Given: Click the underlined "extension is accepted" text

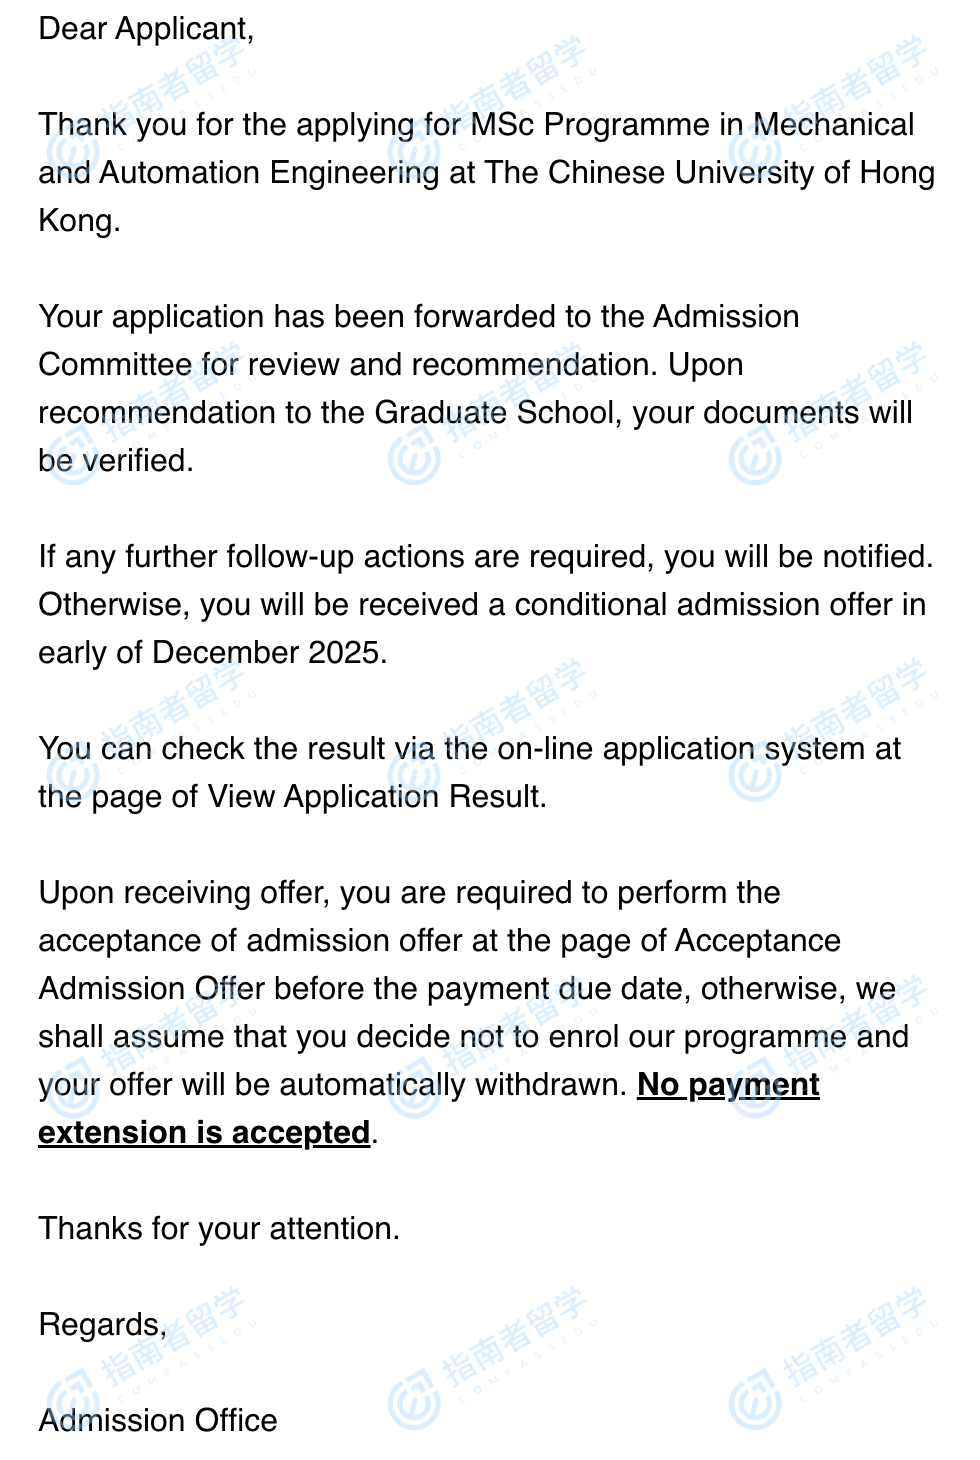Looking at the screenshot, I should tap(204, 1133).
